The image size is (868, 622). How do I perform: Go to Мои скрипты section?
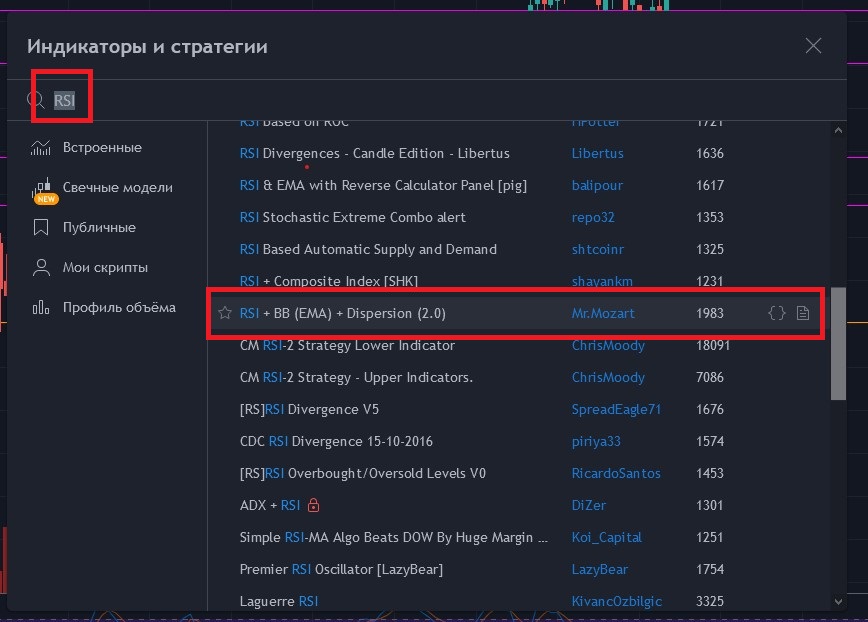click(105, 268)
